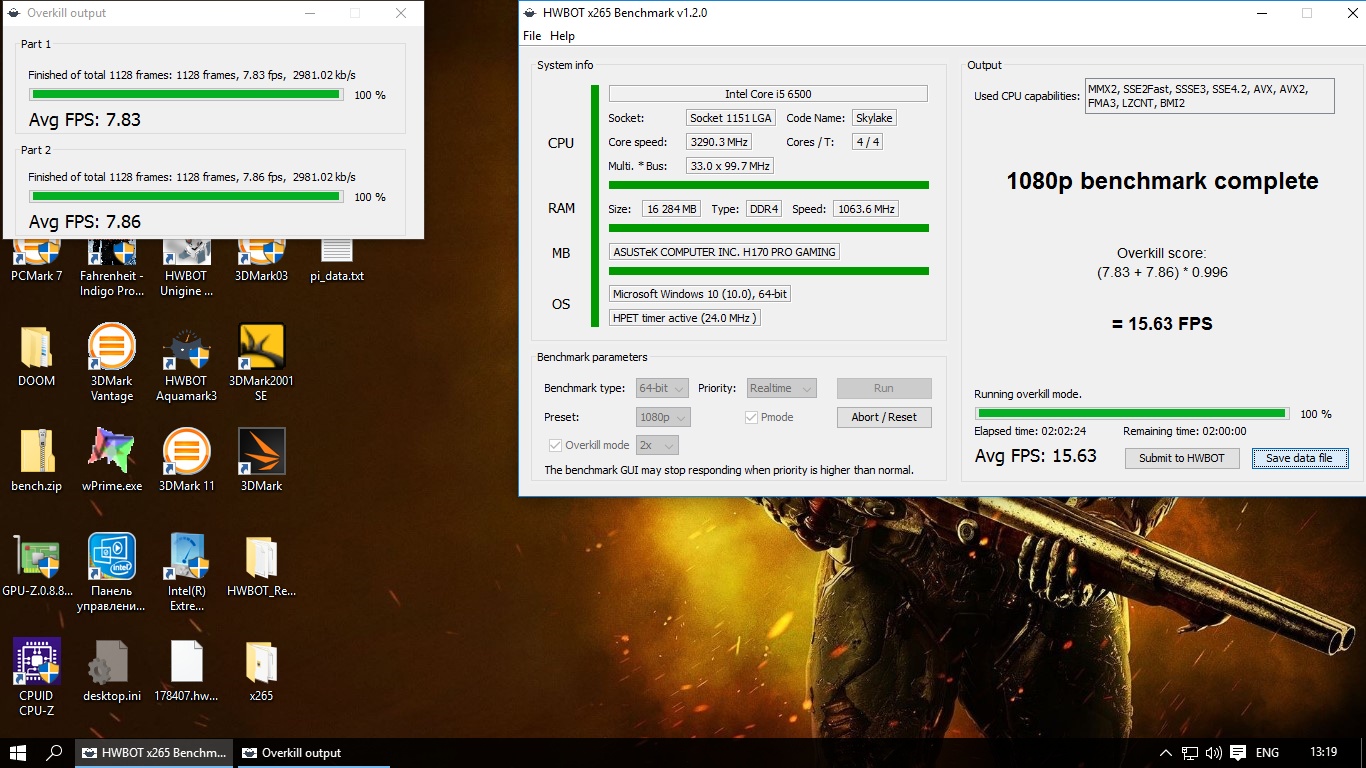Viewport: 1366px width, 768px height.
Task: Select the x265 folder on the desktop
Action: pos(261,671)
